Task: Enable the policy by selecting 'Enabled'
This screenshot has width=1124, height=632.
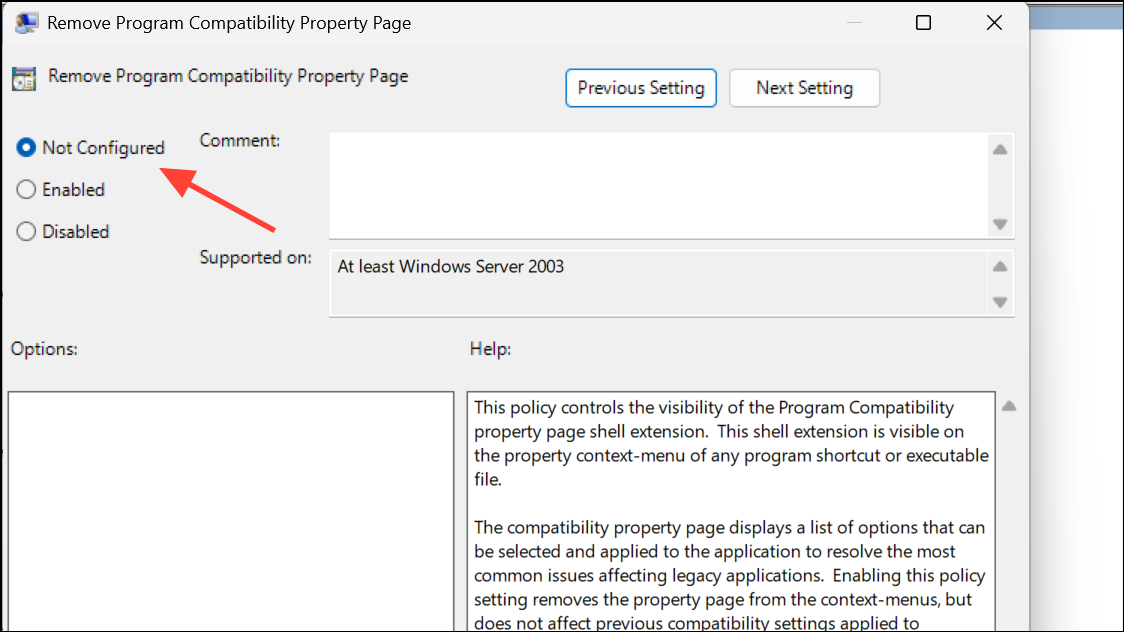Action: pos(25,189)
